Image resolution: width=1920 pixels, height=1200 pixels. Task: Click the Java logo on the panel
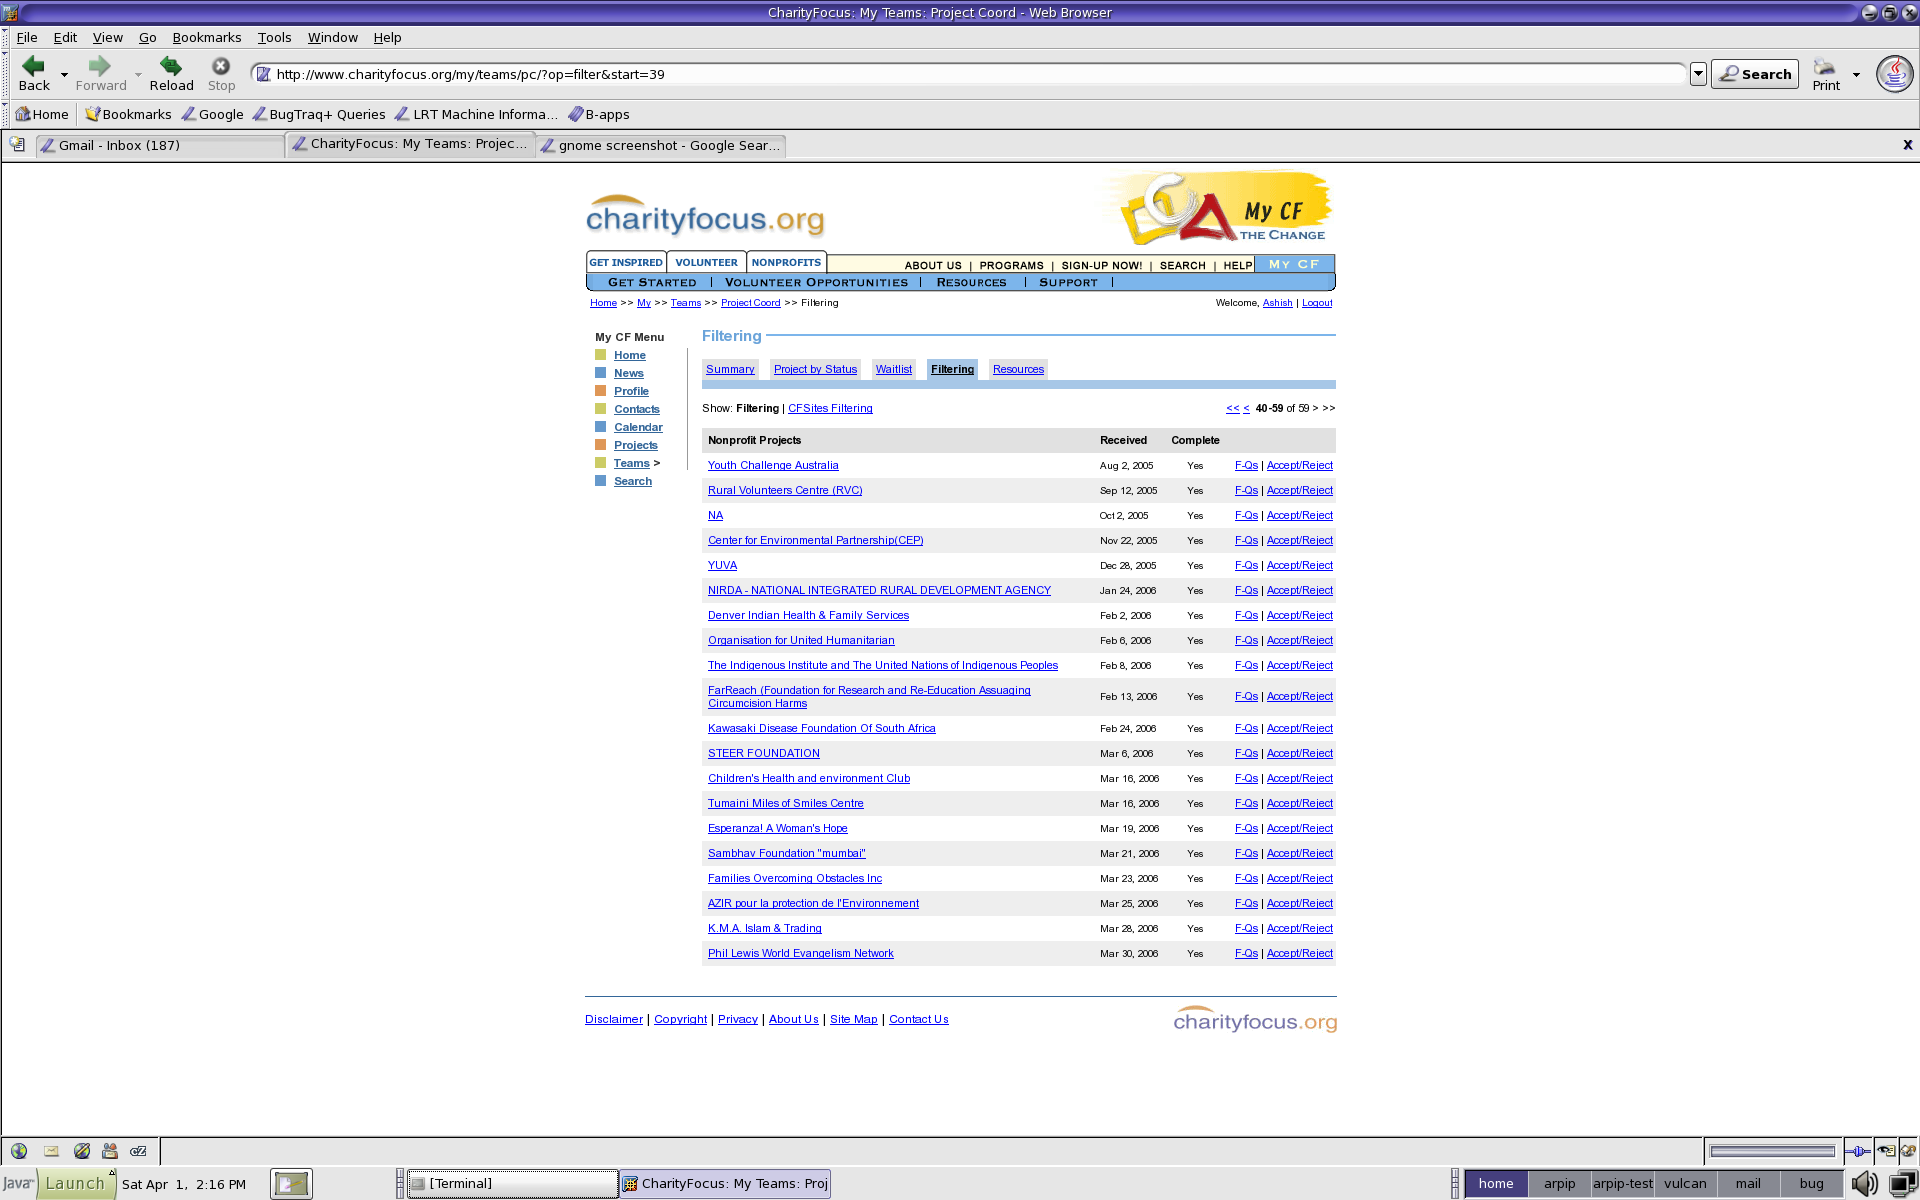18,1184
